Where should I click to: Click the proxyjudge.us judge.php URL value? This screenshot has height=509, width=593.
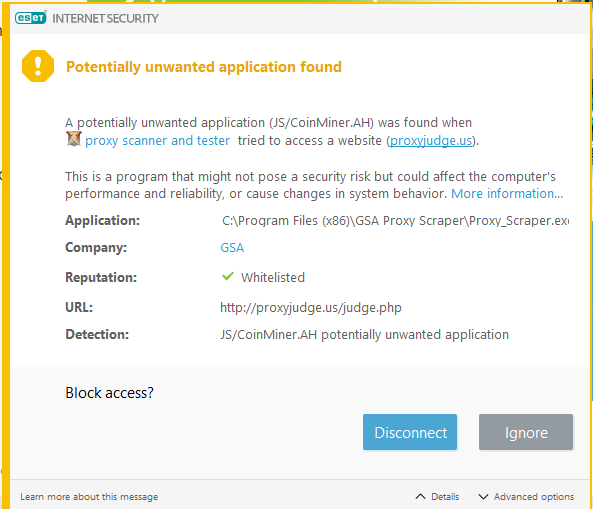pos(311,307)
